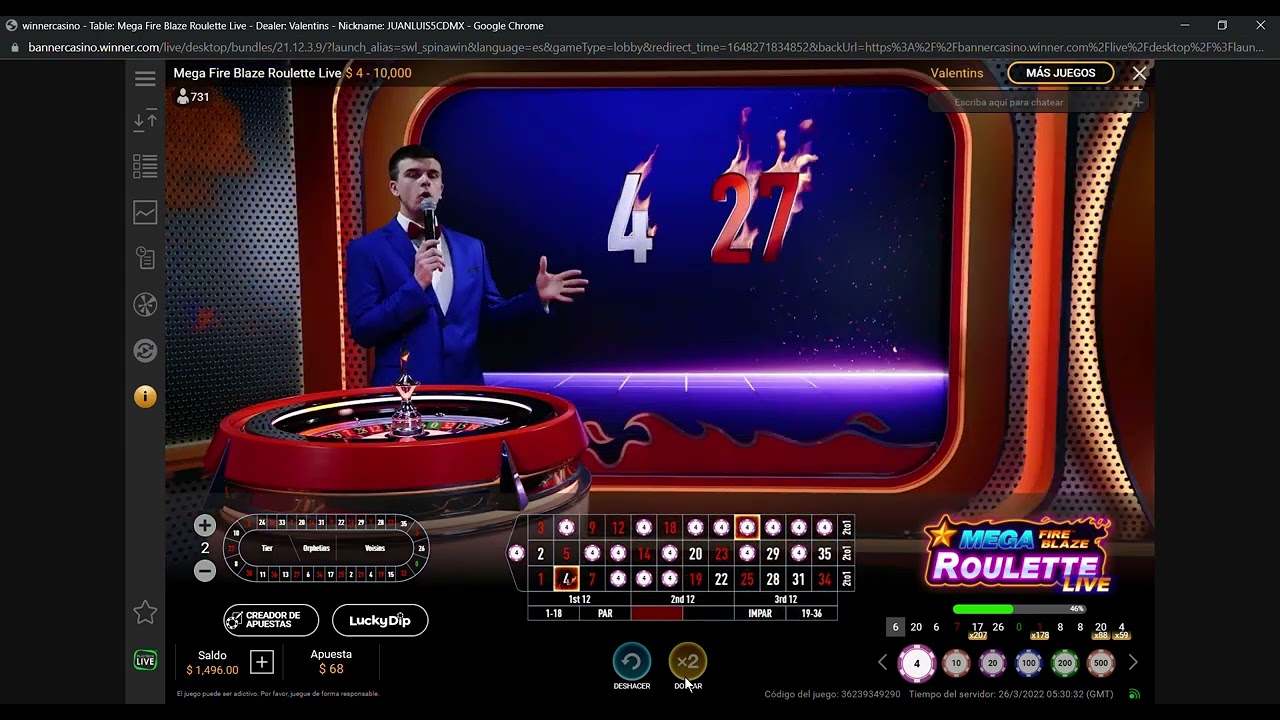Select the 20 value chip
The image size is (1280, 720).
pos(992,663)
